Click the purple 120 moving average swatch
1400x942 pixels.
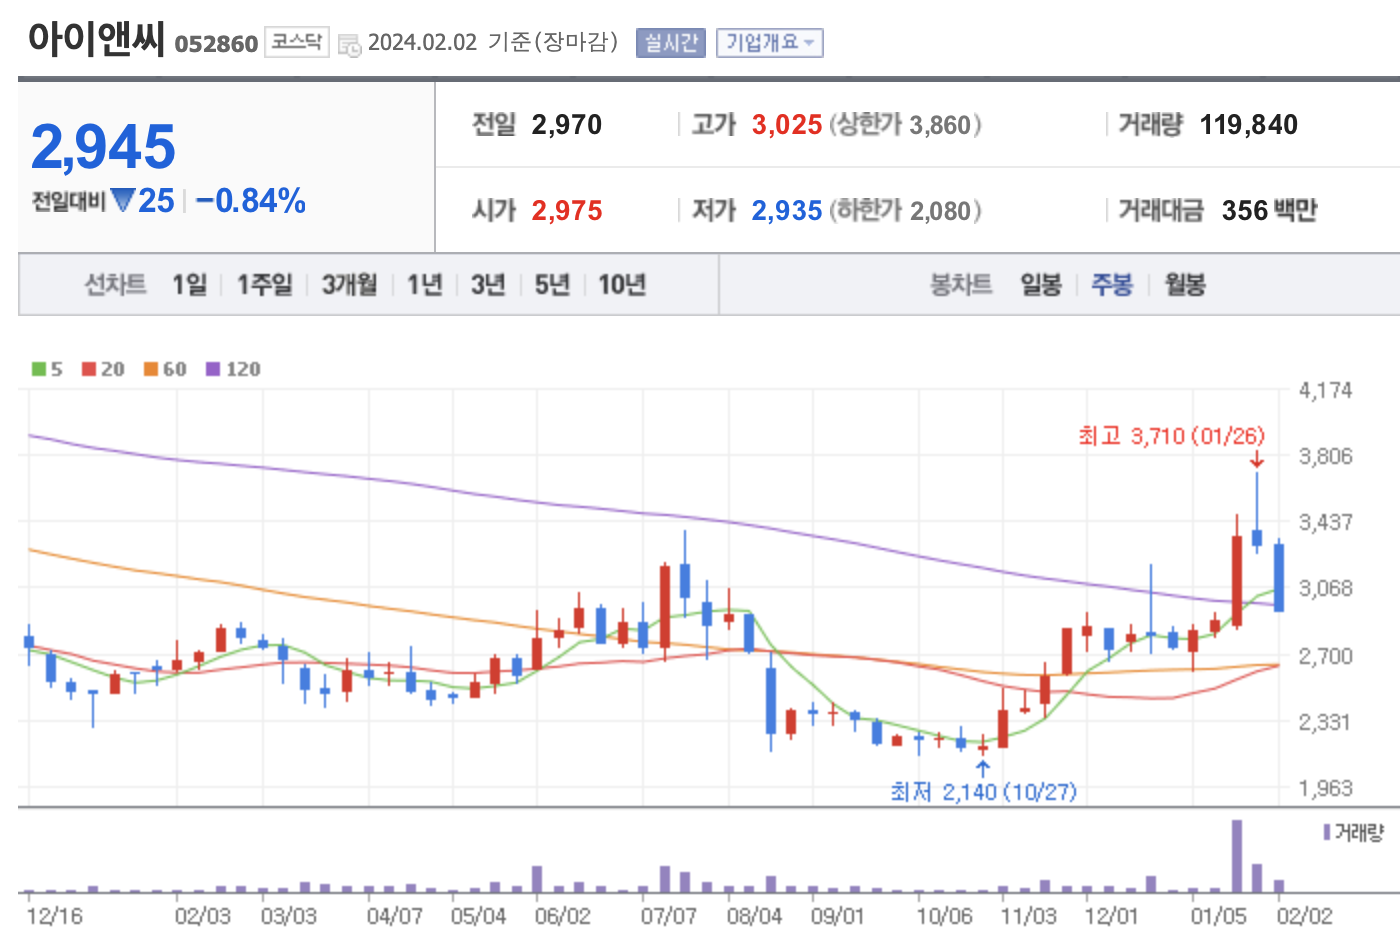coord(213,369)
